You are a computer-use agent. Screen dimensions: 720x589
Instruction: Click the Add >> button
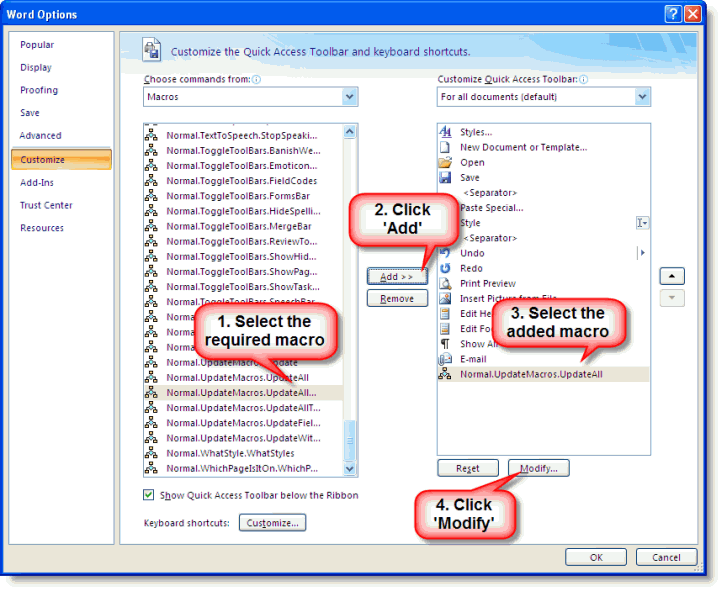397,276
